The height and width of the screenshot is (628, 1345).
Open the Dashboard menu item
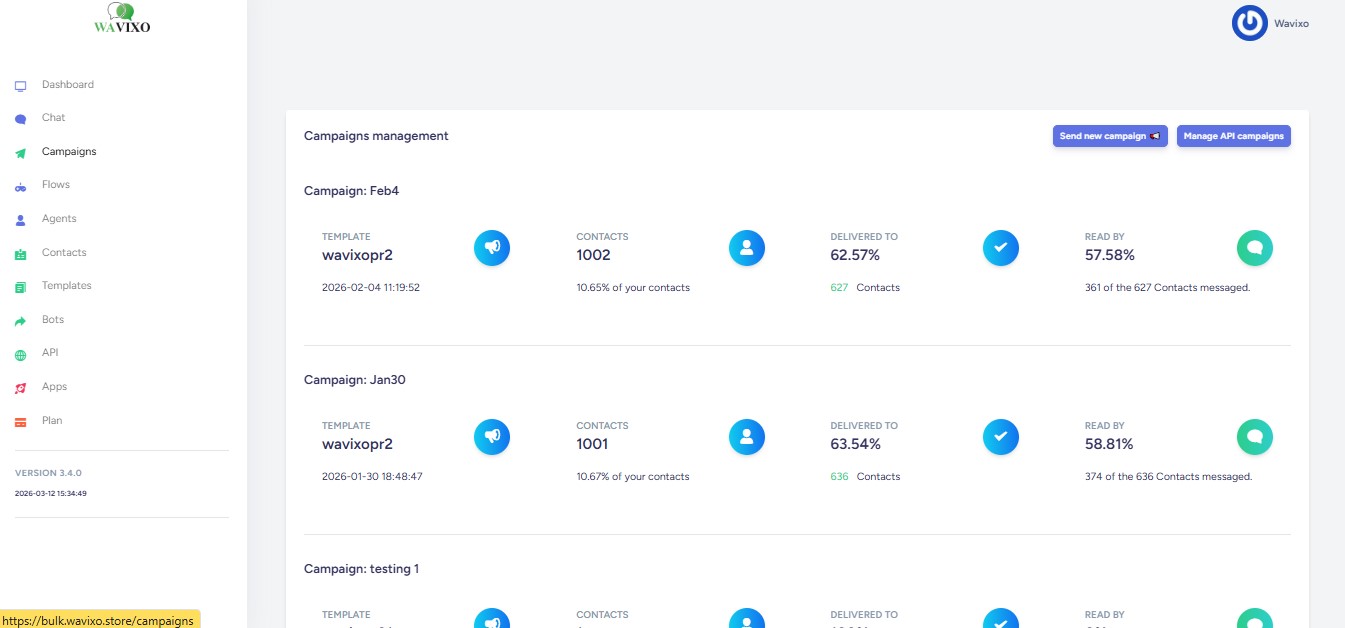coord(67,85)
